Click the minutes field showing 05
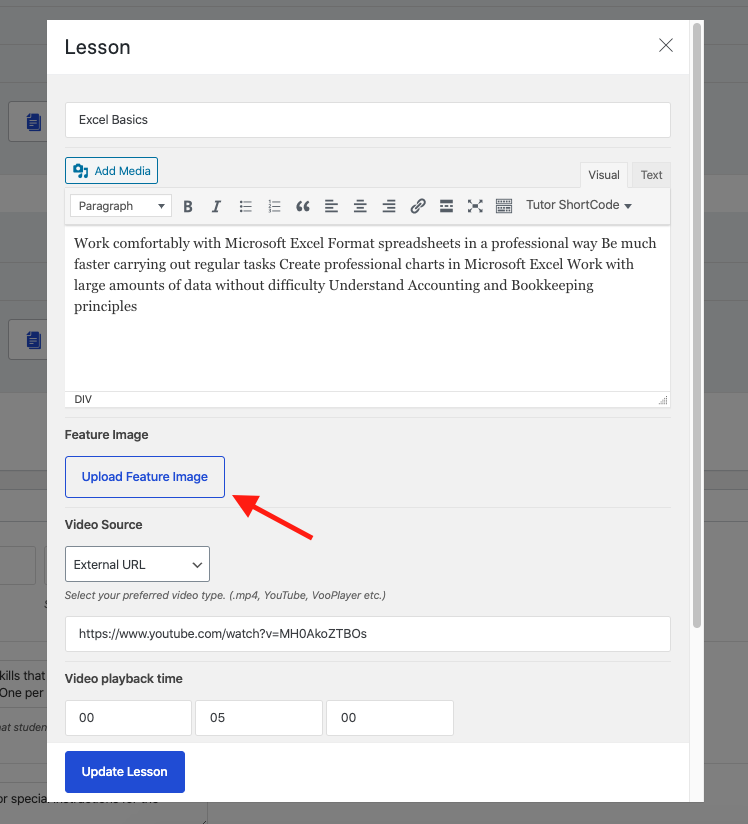 pyautogui.click(x=259, y=718)
